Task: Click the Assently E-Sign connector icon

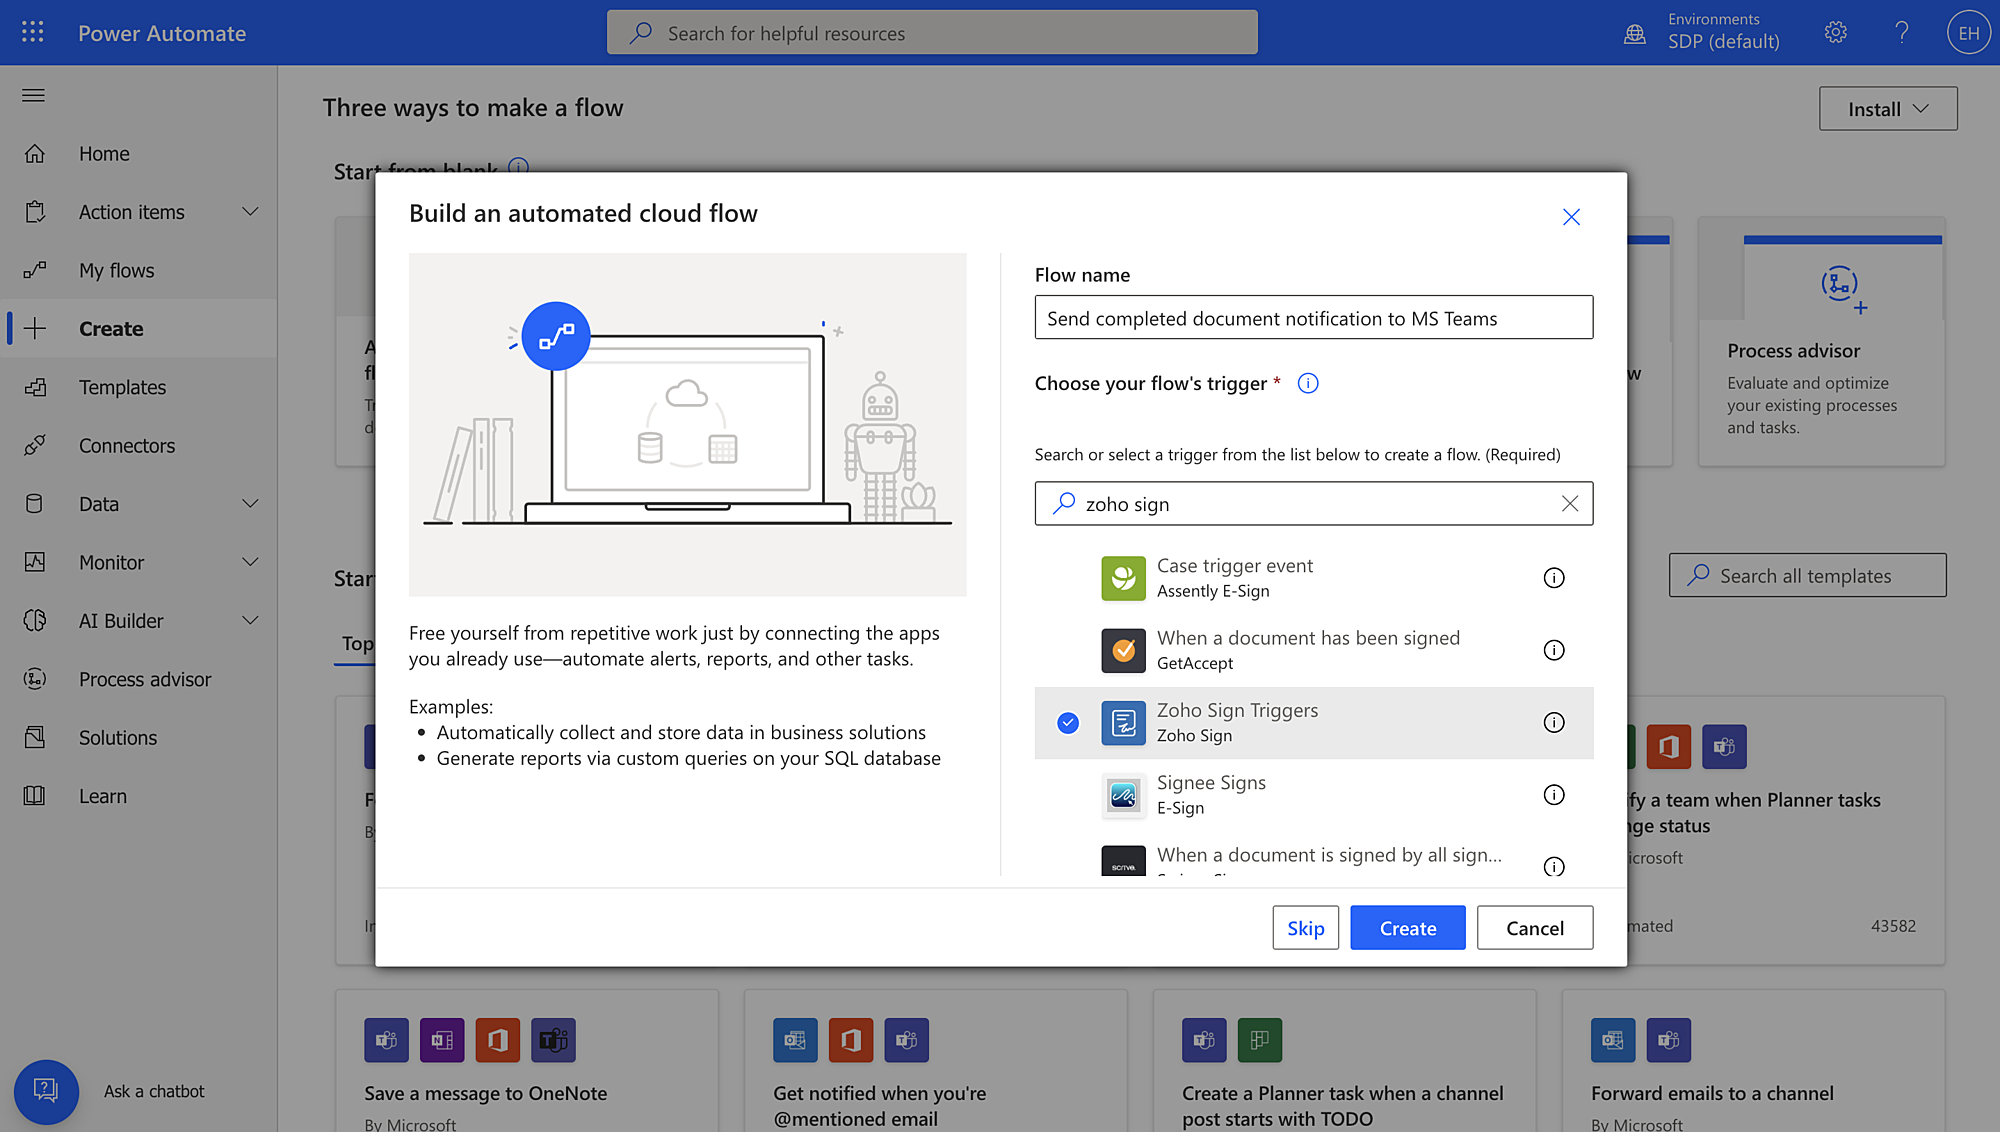Action: tap(1124, 578)
